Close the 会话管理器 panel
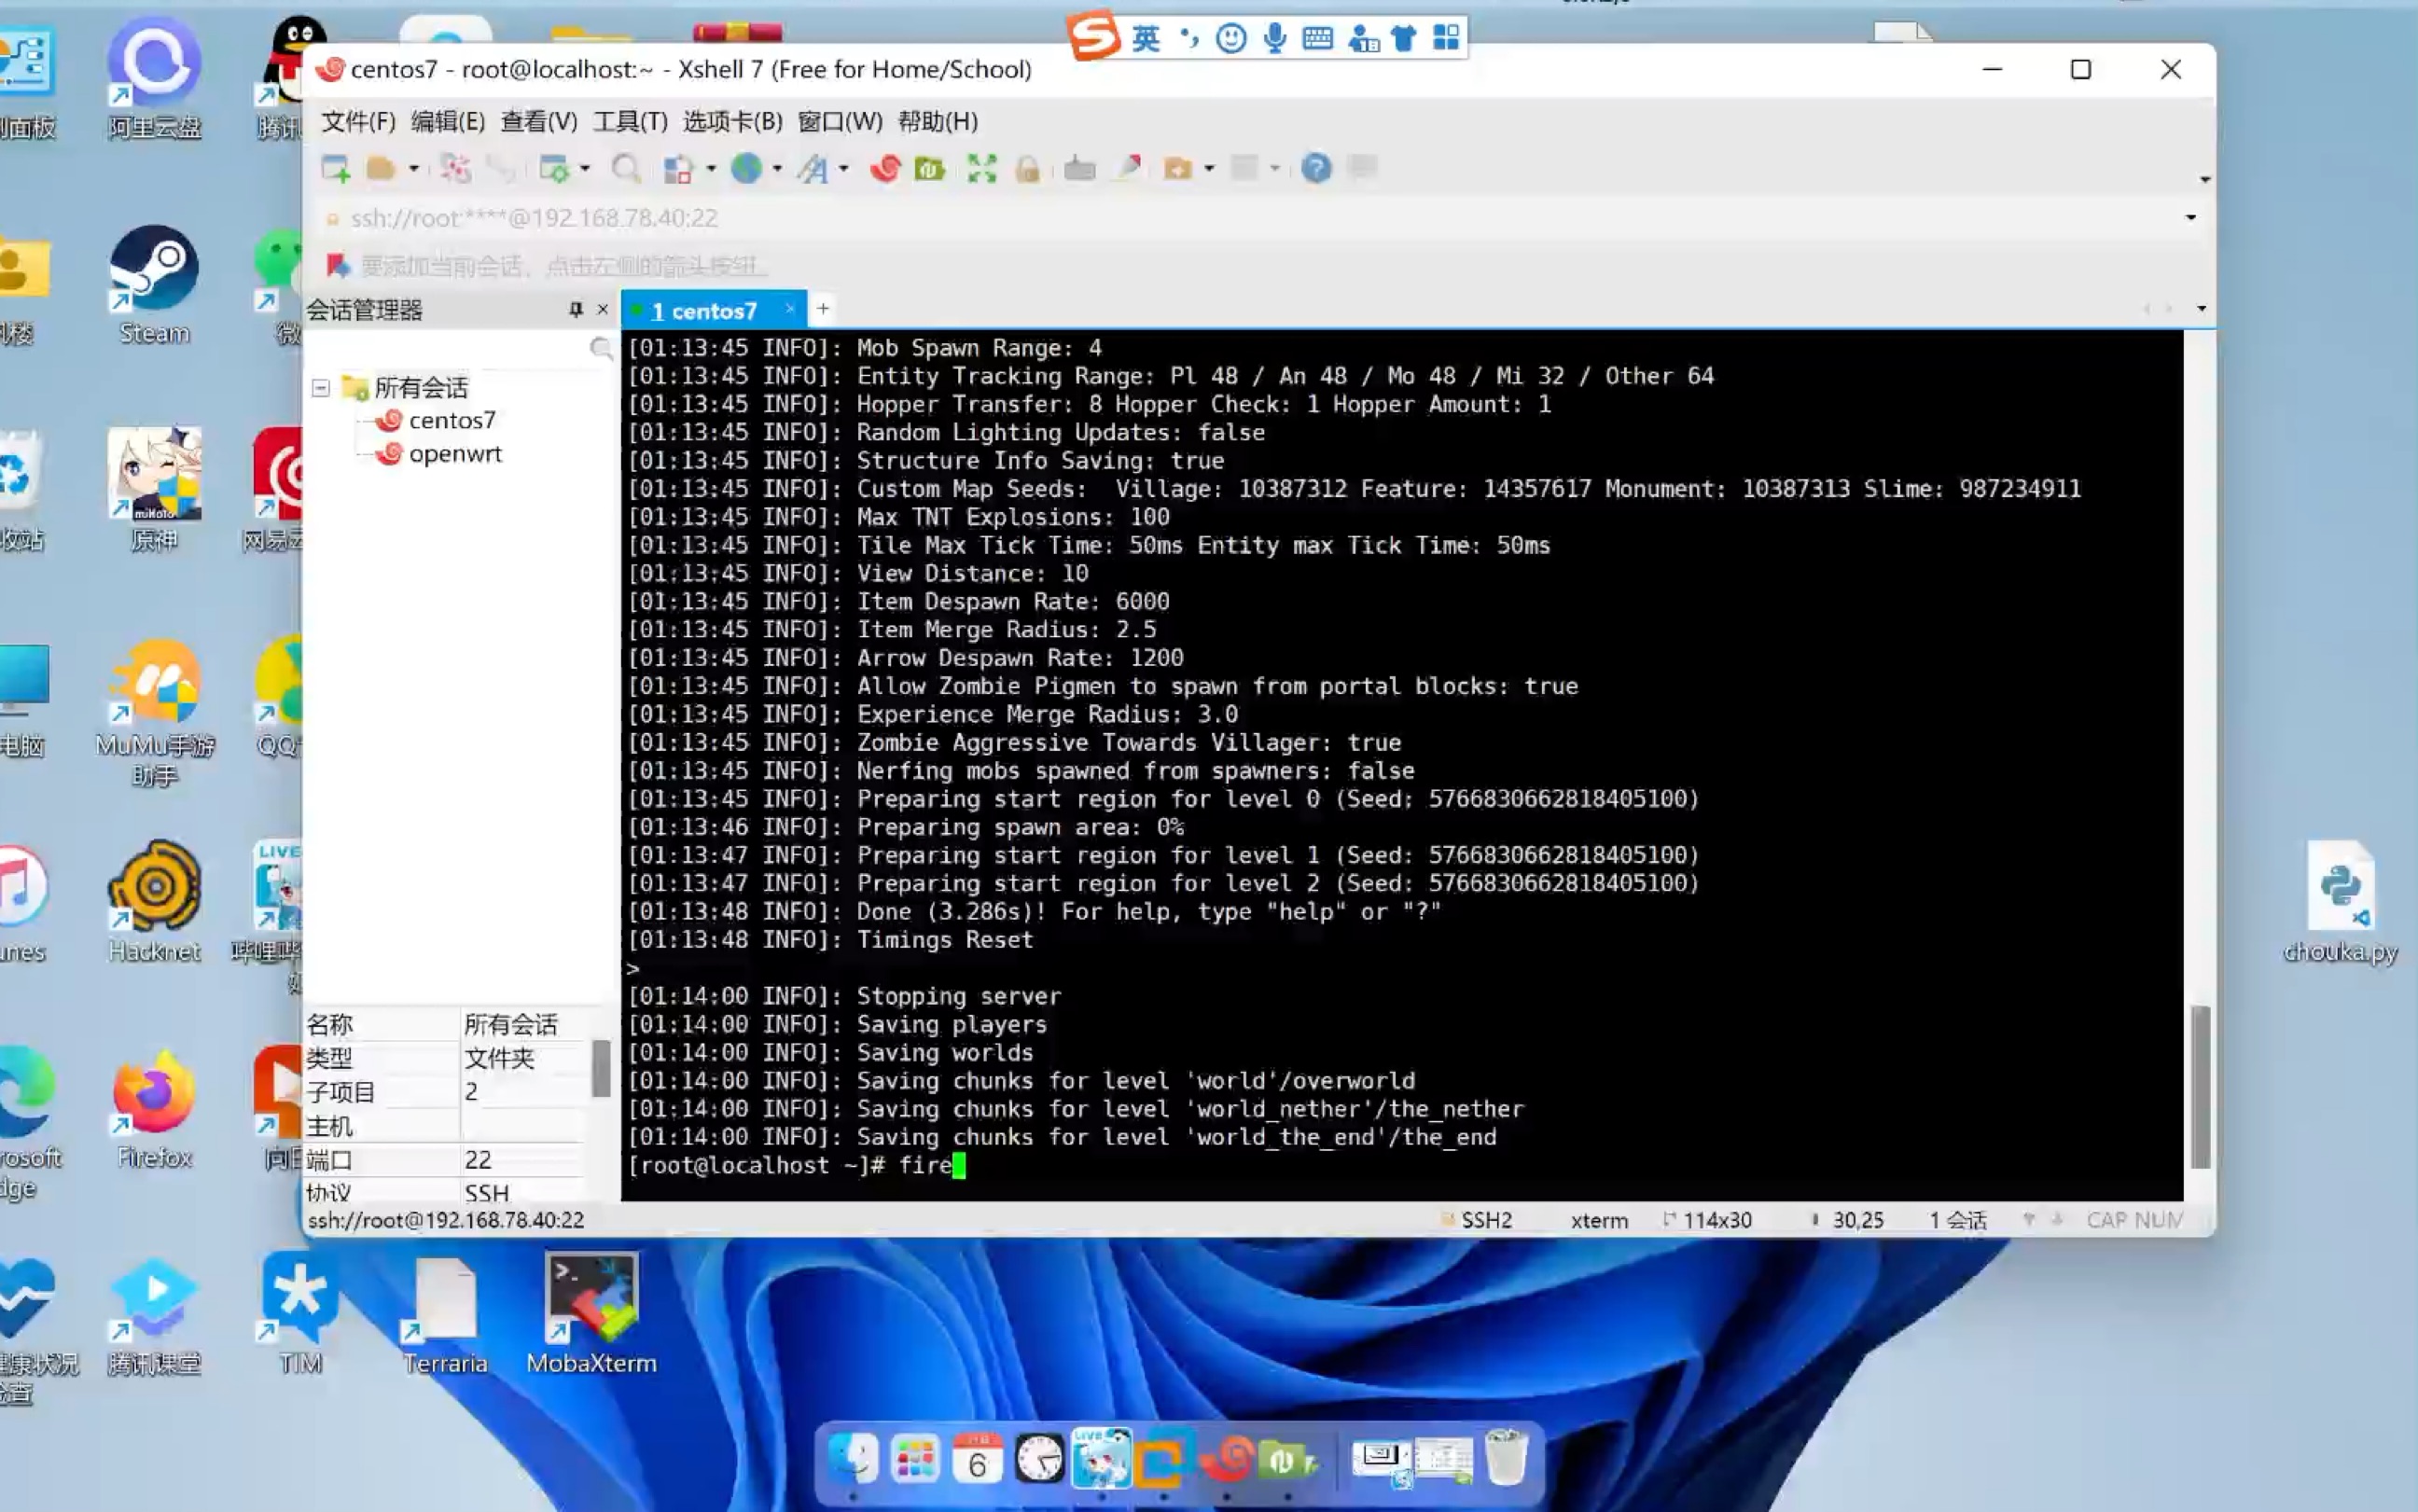 602,310
